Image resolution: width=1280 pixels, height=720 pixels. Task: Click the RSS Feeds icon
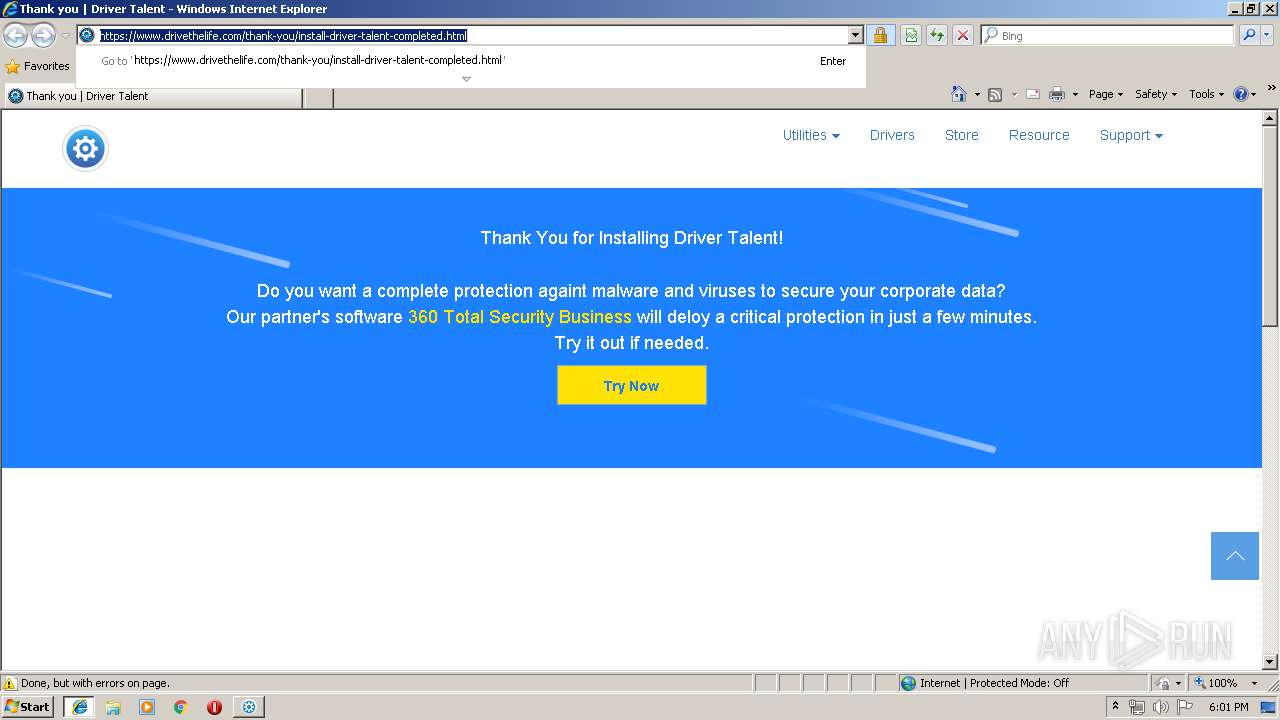[x=995, y=95]
